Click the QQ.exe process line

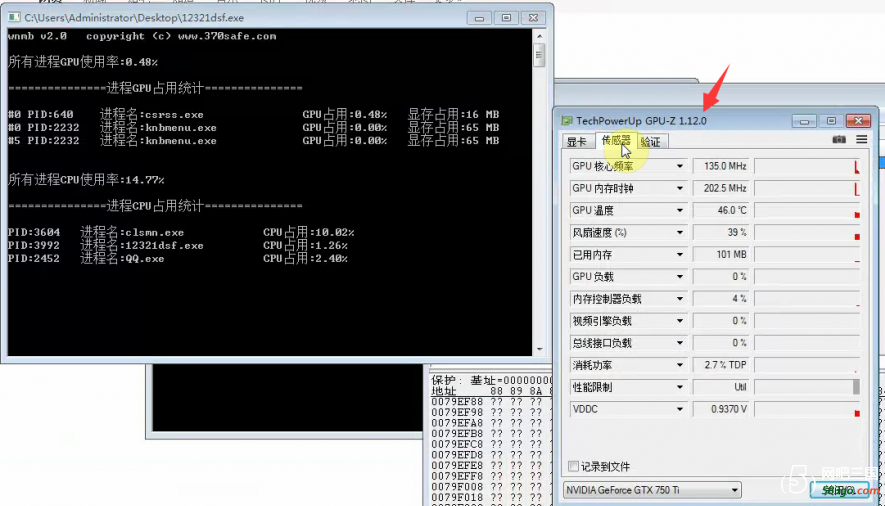click(x=178, y=259)
